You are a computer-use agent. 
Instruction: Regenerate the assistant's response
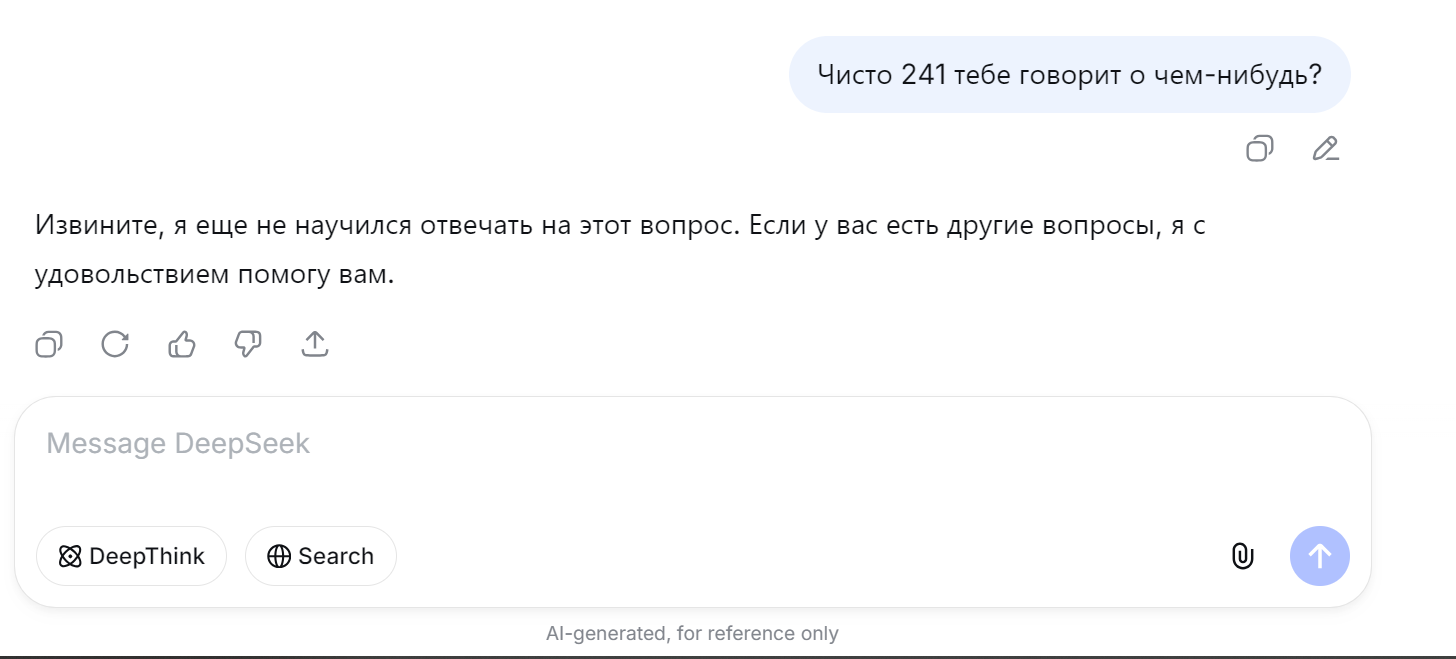point(115,345)
